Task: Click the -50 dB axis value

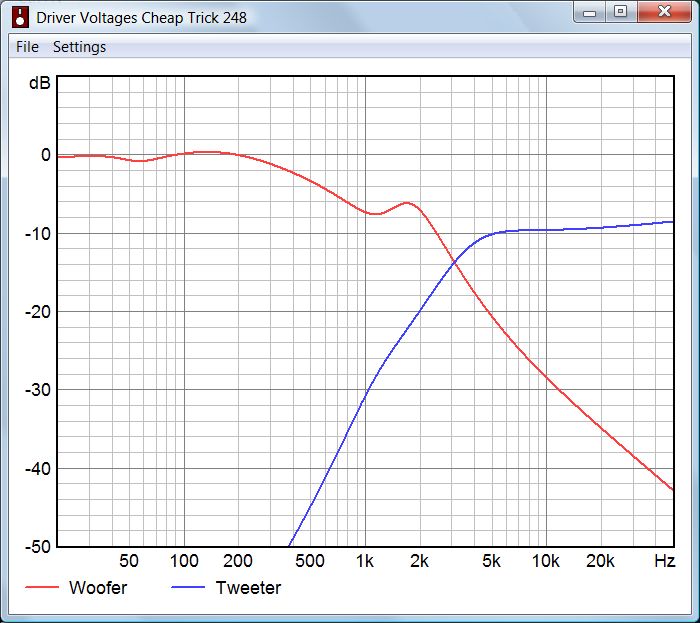Action: coord(38,547)
